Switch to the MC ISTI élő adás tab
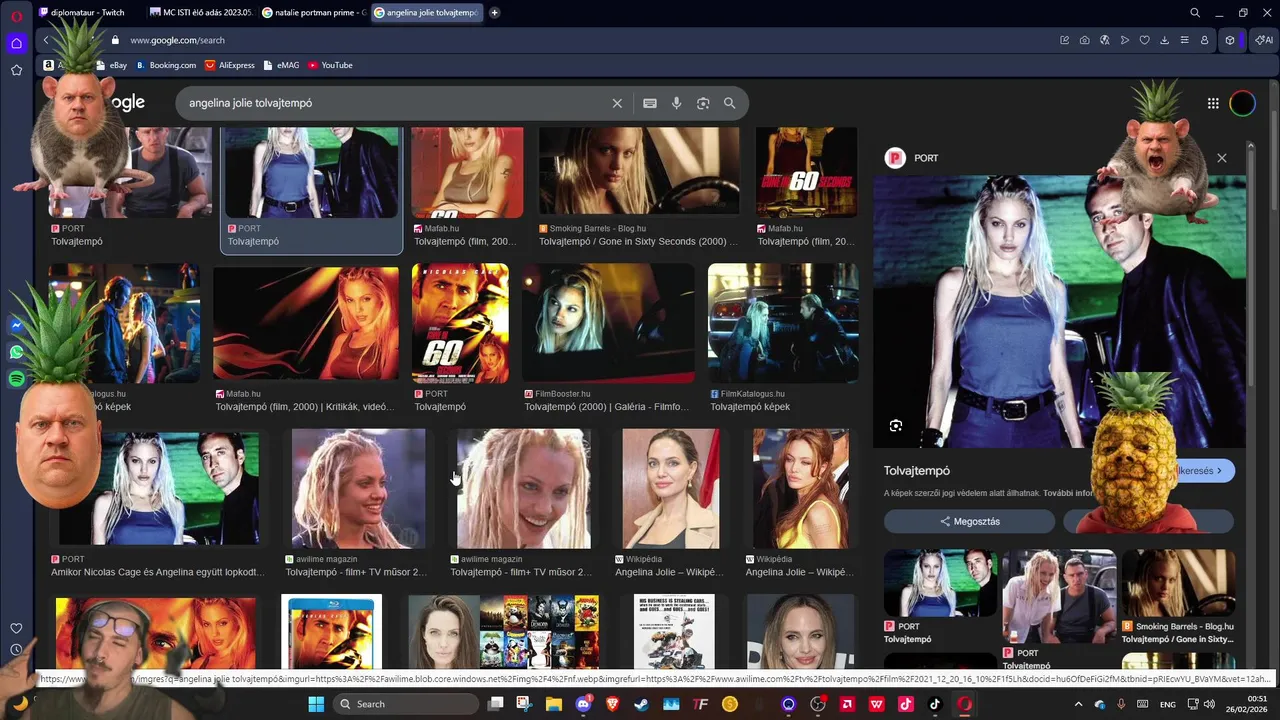This screenshot has height=720, width=1280. click(x=200, y=13)
